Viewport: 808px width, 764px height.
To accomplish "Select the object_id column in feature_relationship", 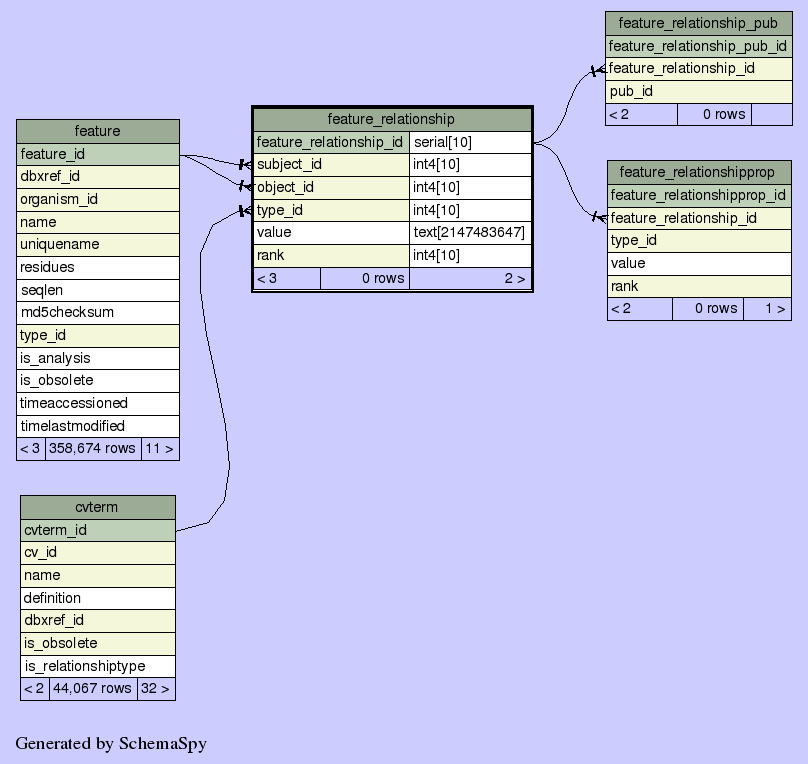I will (x=331, y=187).
